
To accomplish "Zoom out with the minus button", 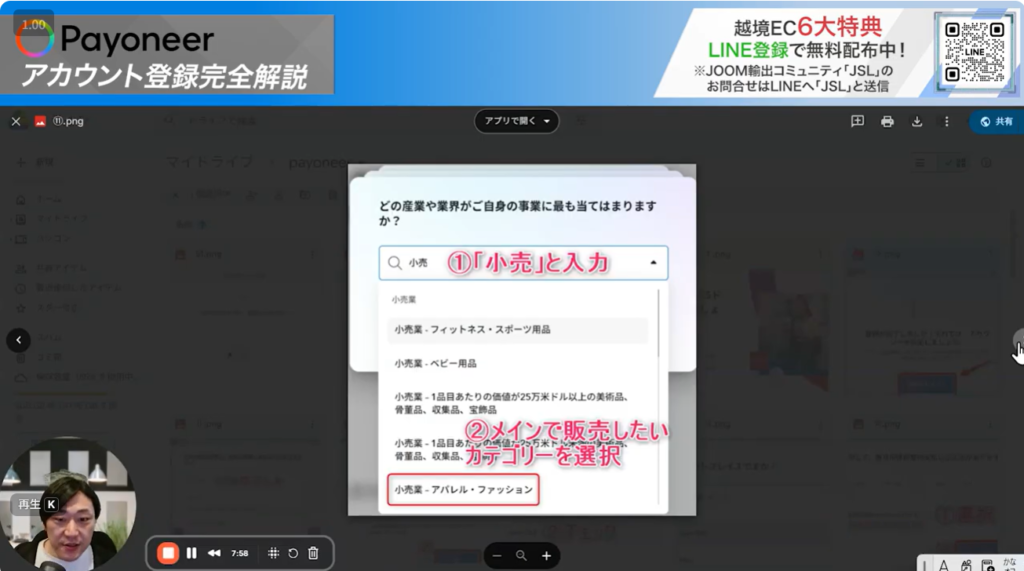I will coord(497,555).
